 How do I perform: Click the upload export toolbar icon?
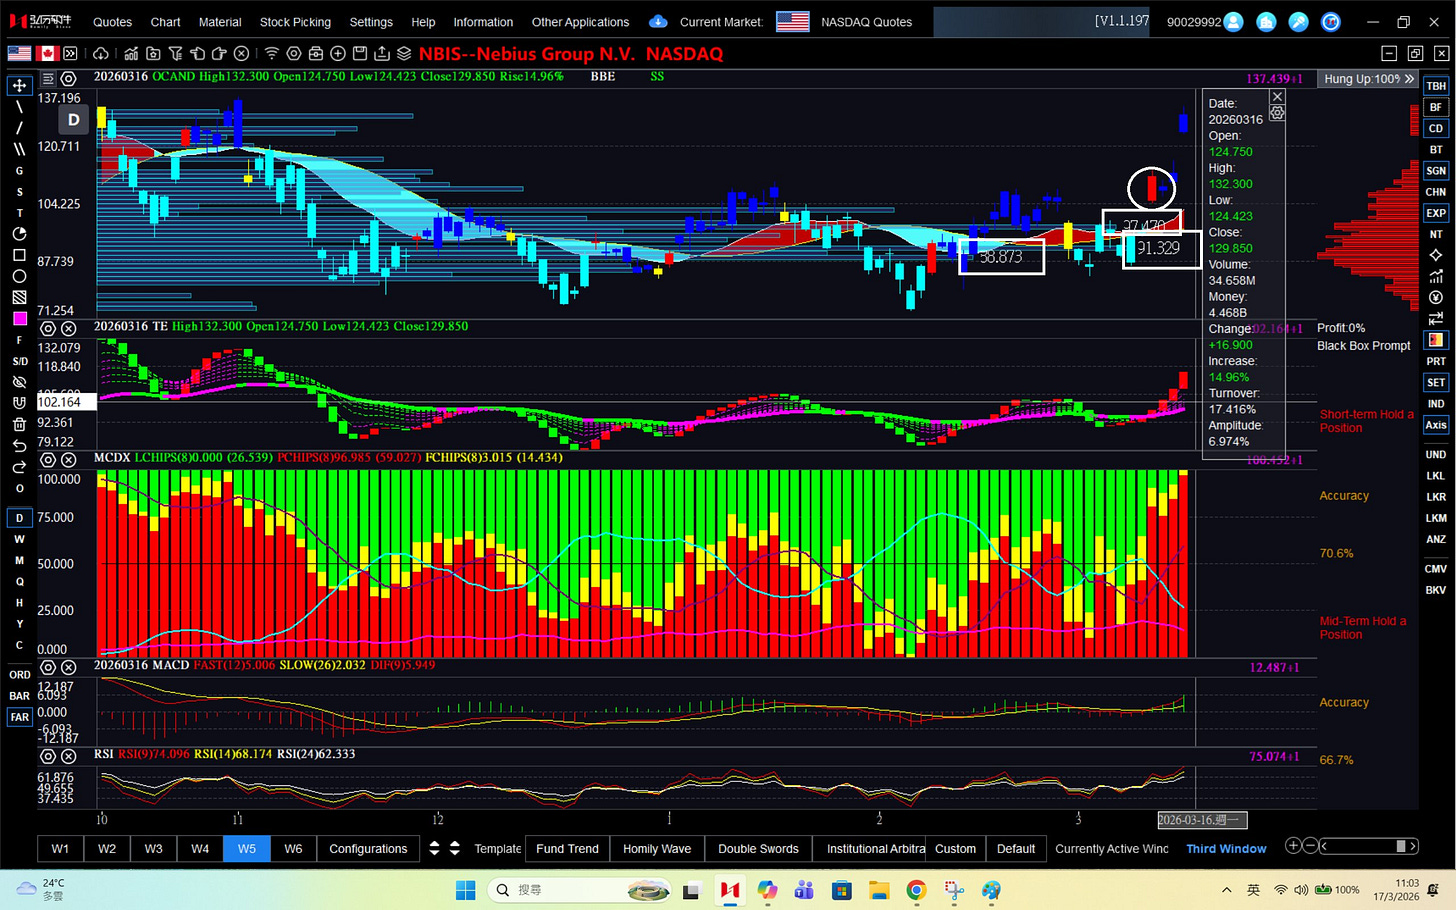(382, 53)
